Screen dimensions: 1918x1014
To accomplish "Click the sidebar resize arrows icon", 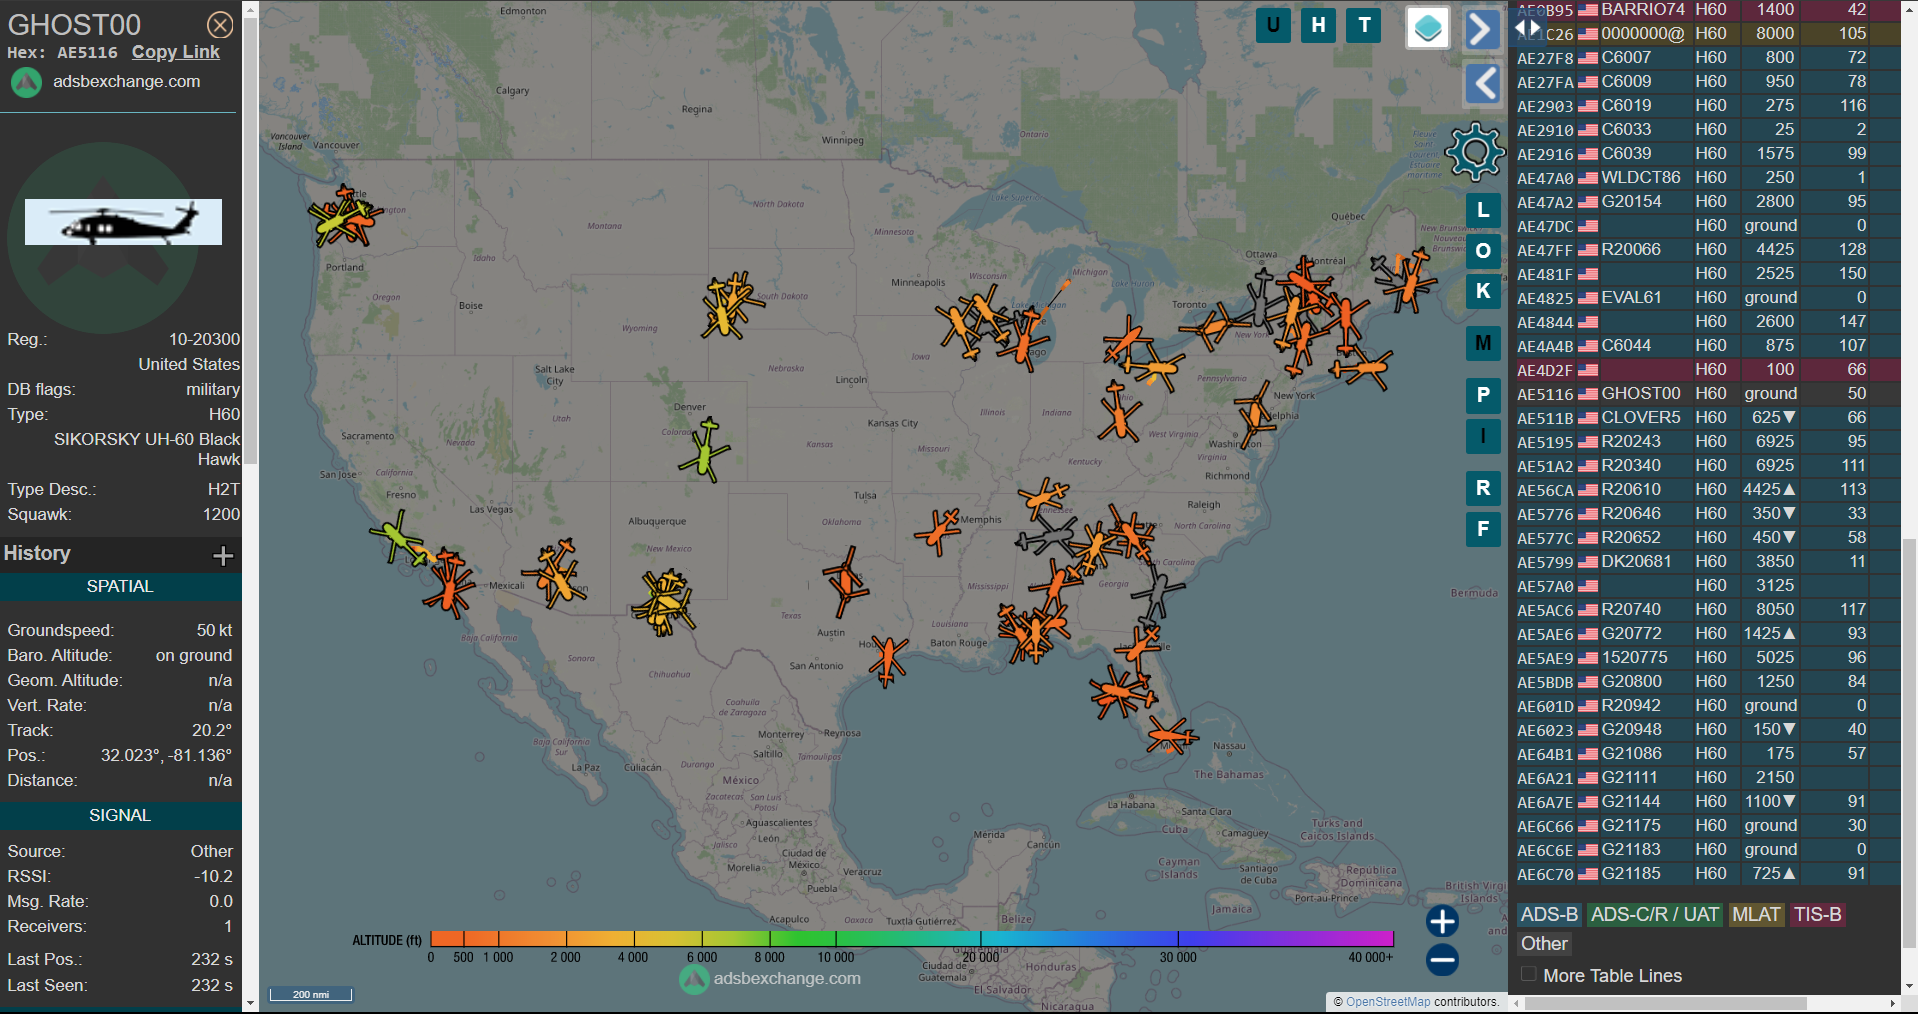I will [x=1527, y=28].
